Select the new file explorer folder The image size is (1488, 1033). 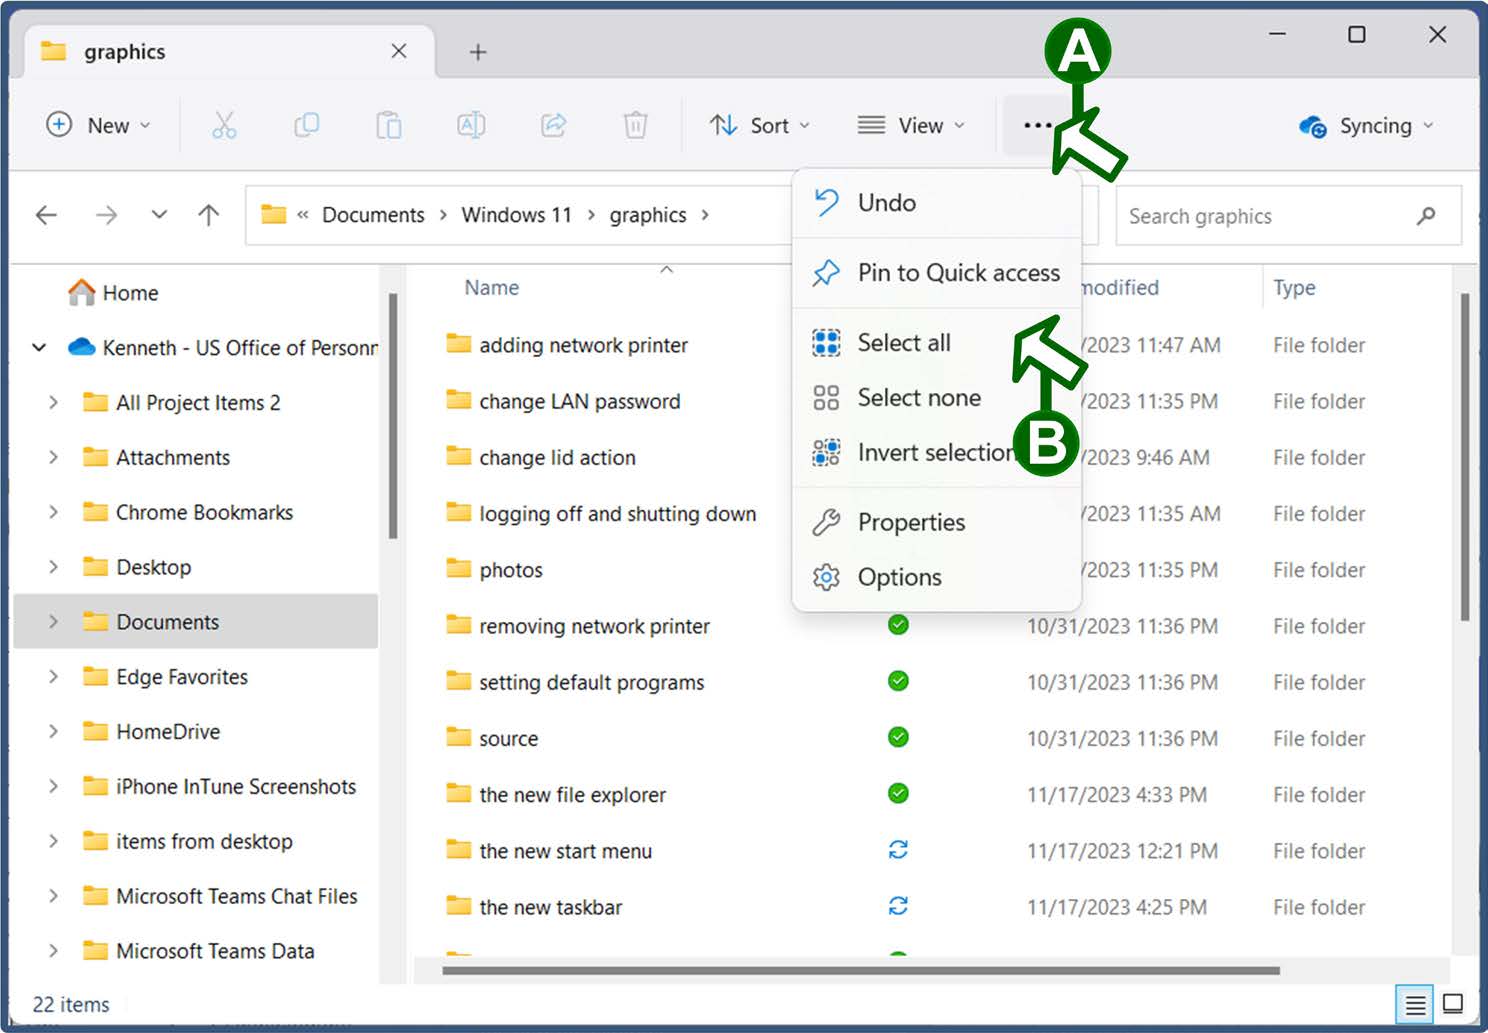coord(572,794)
